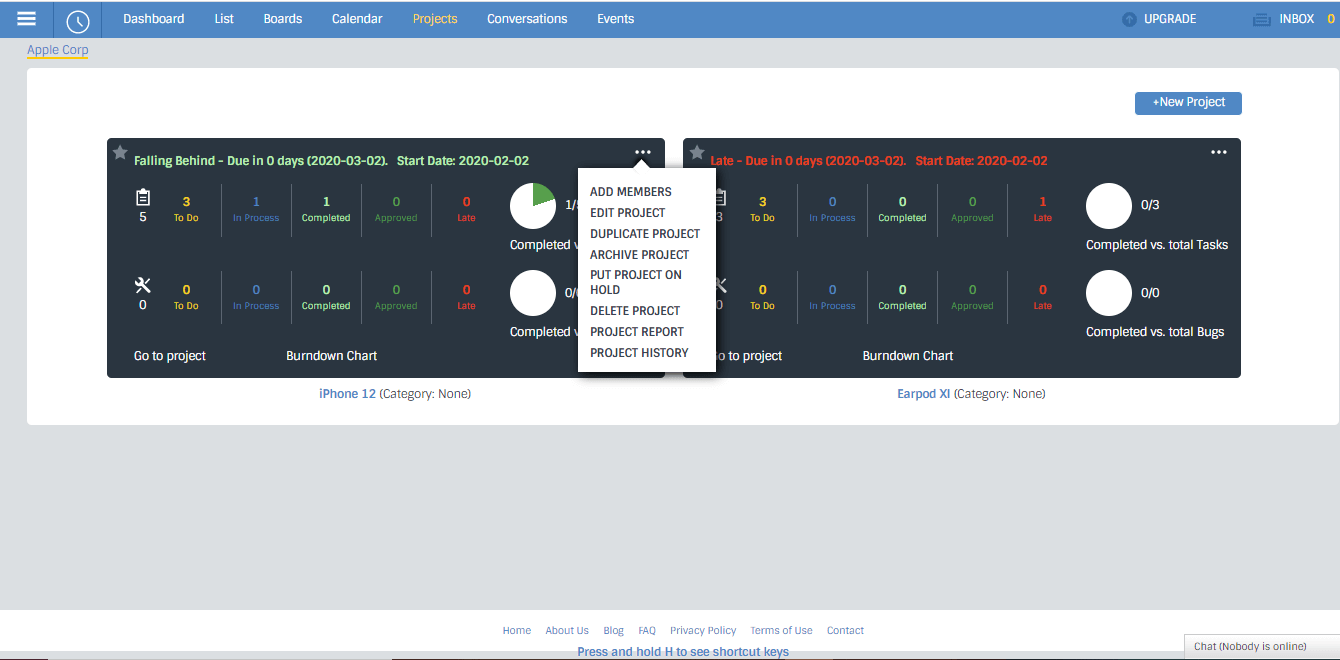This screenshot has height=660, width=1340.
Task: Open the hamburger main menu
Action: 27,19
